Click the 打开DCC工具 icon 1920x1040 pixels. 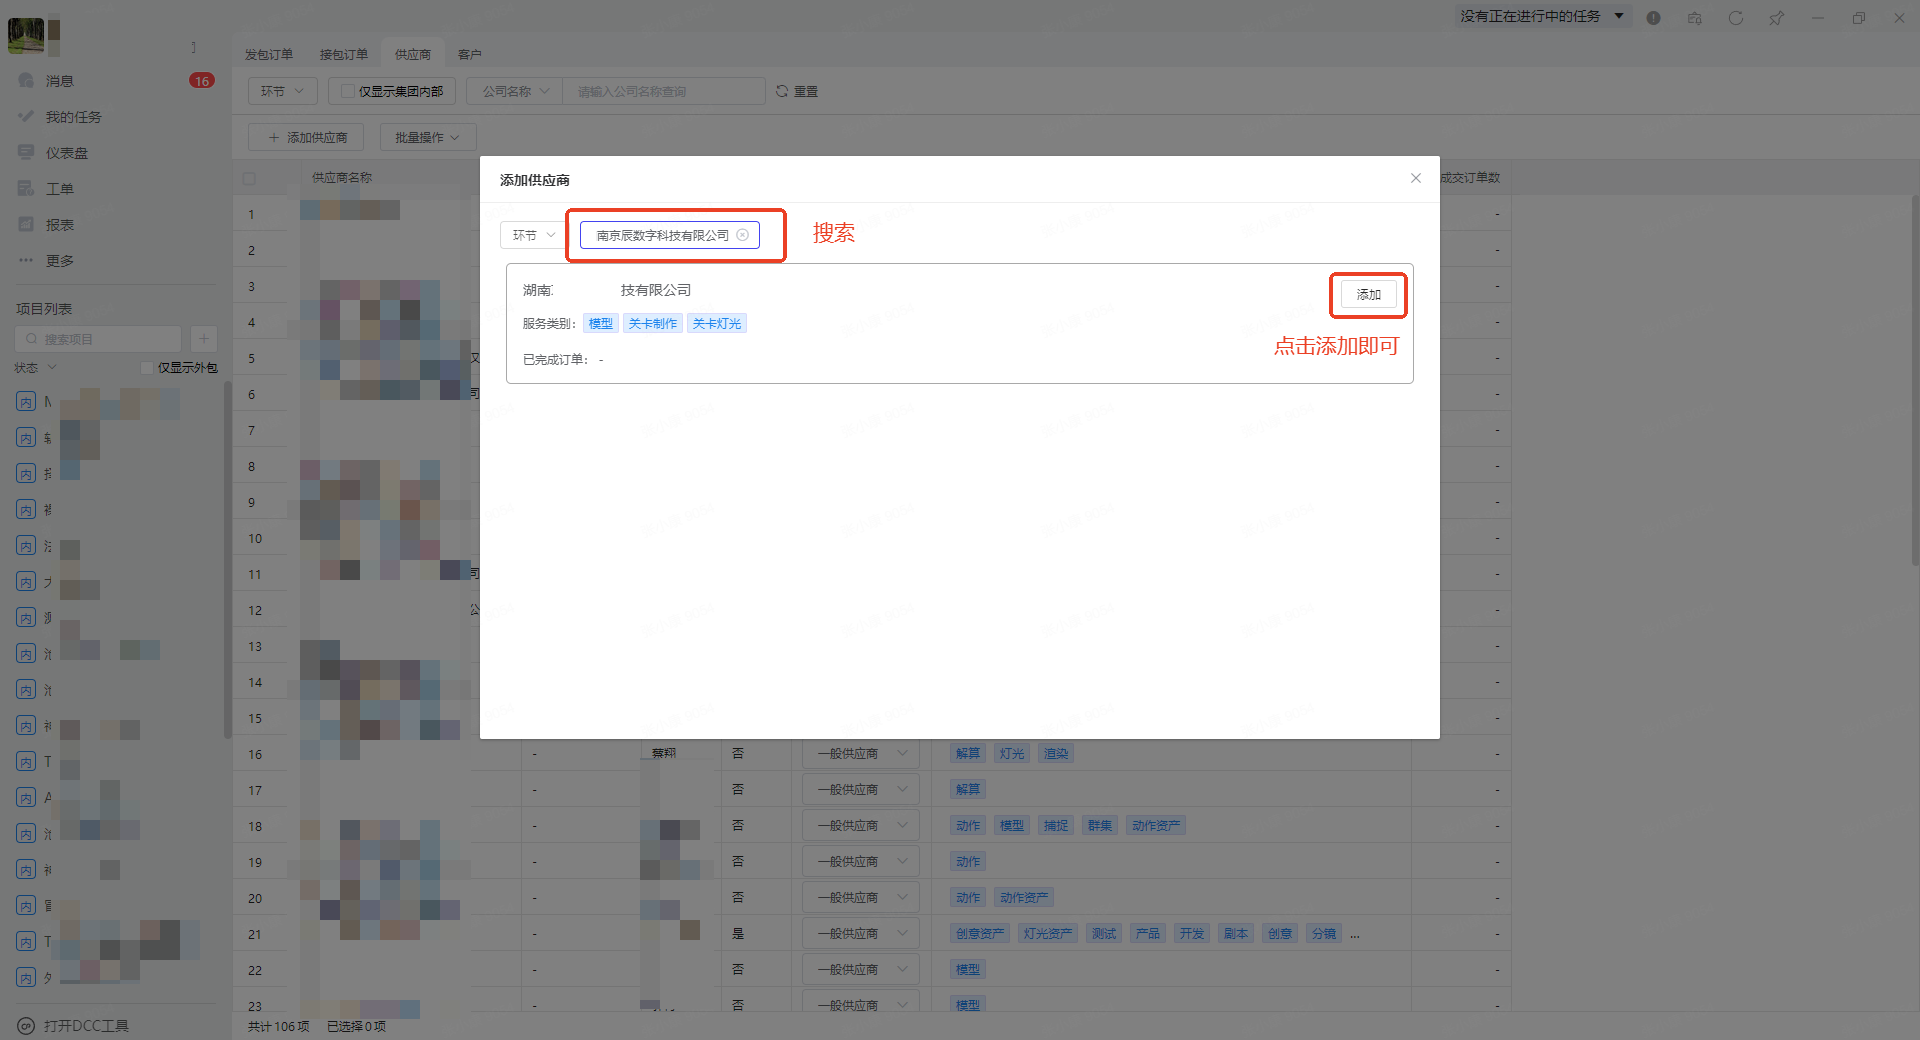[26, 1026]
